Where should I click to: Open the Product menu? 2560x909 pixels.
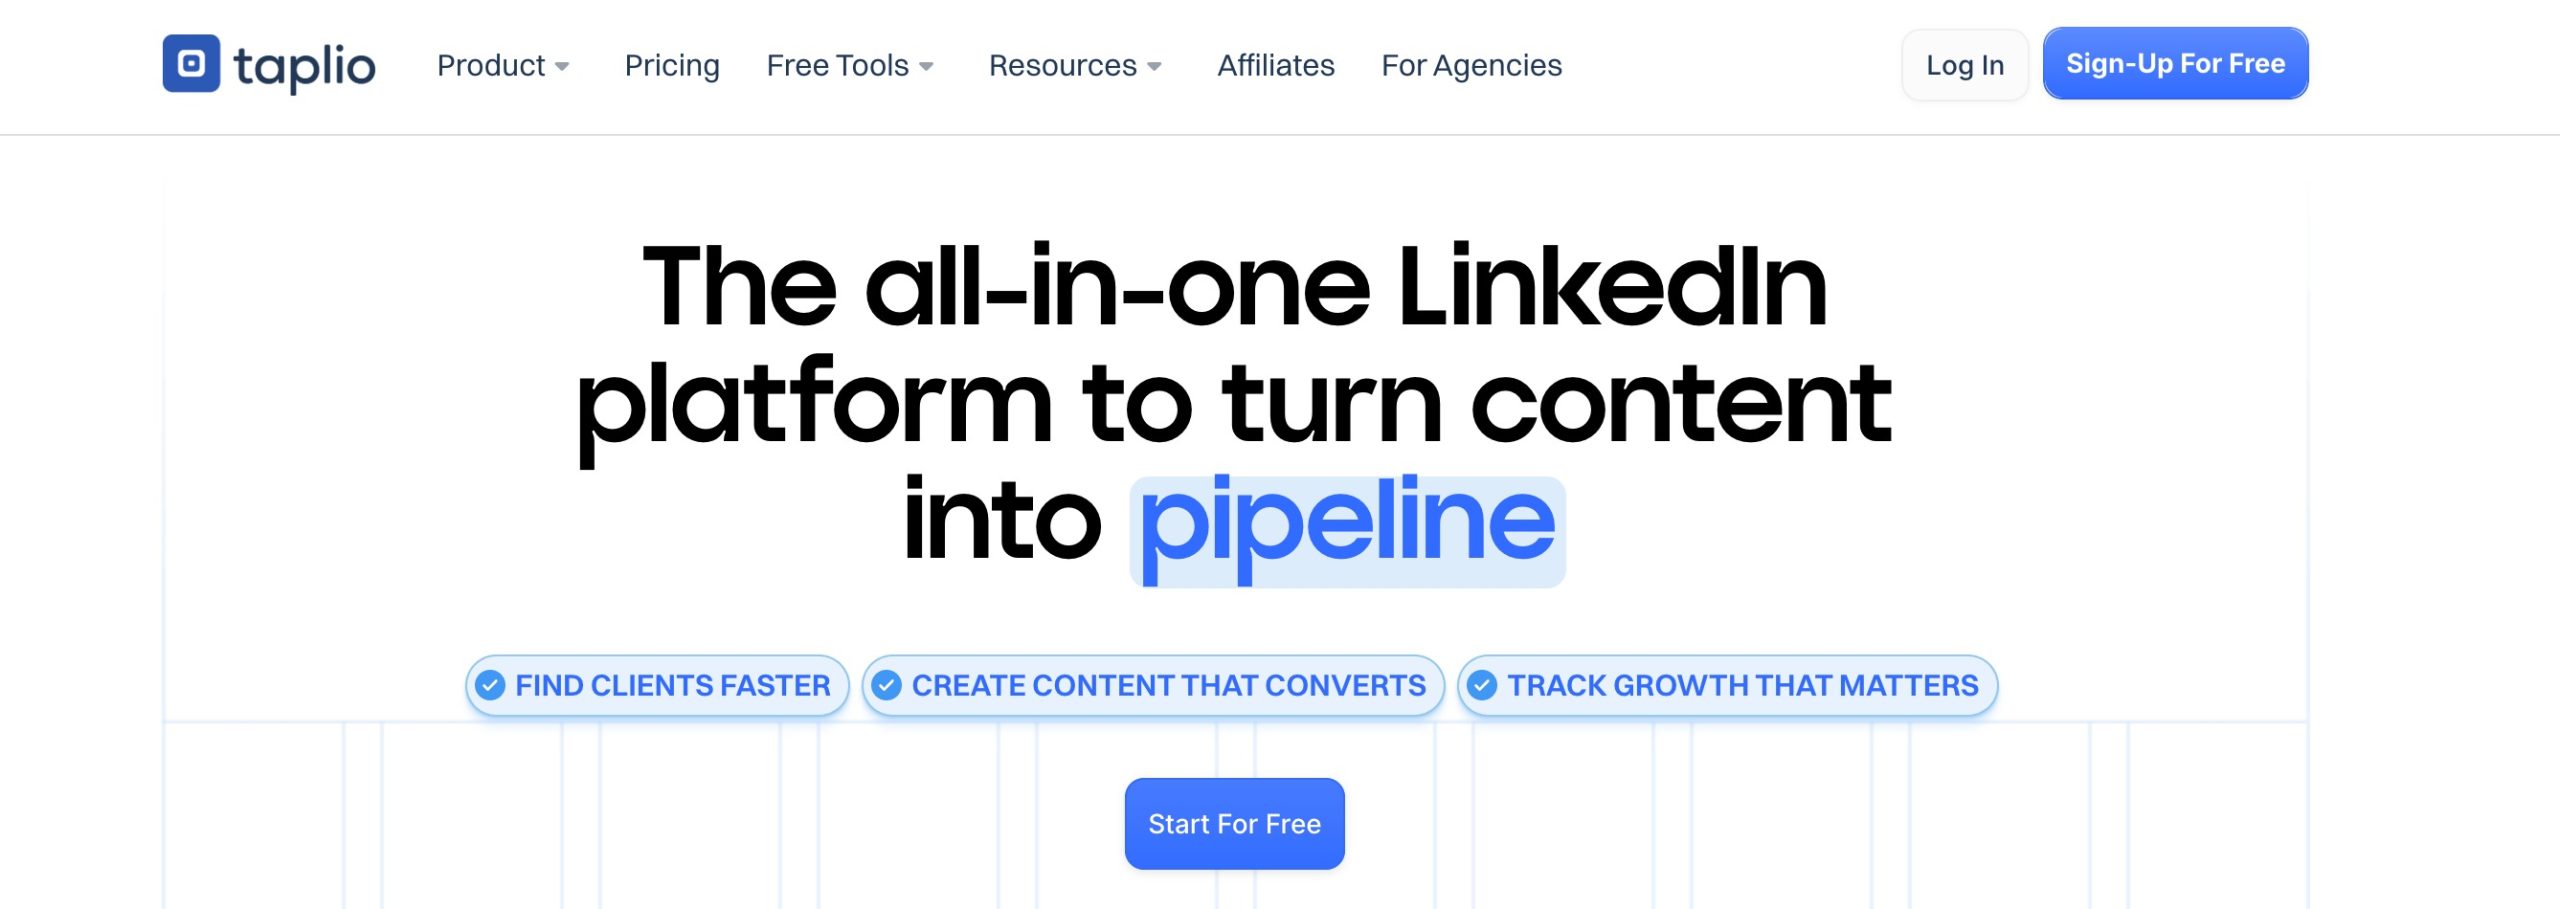503,65
